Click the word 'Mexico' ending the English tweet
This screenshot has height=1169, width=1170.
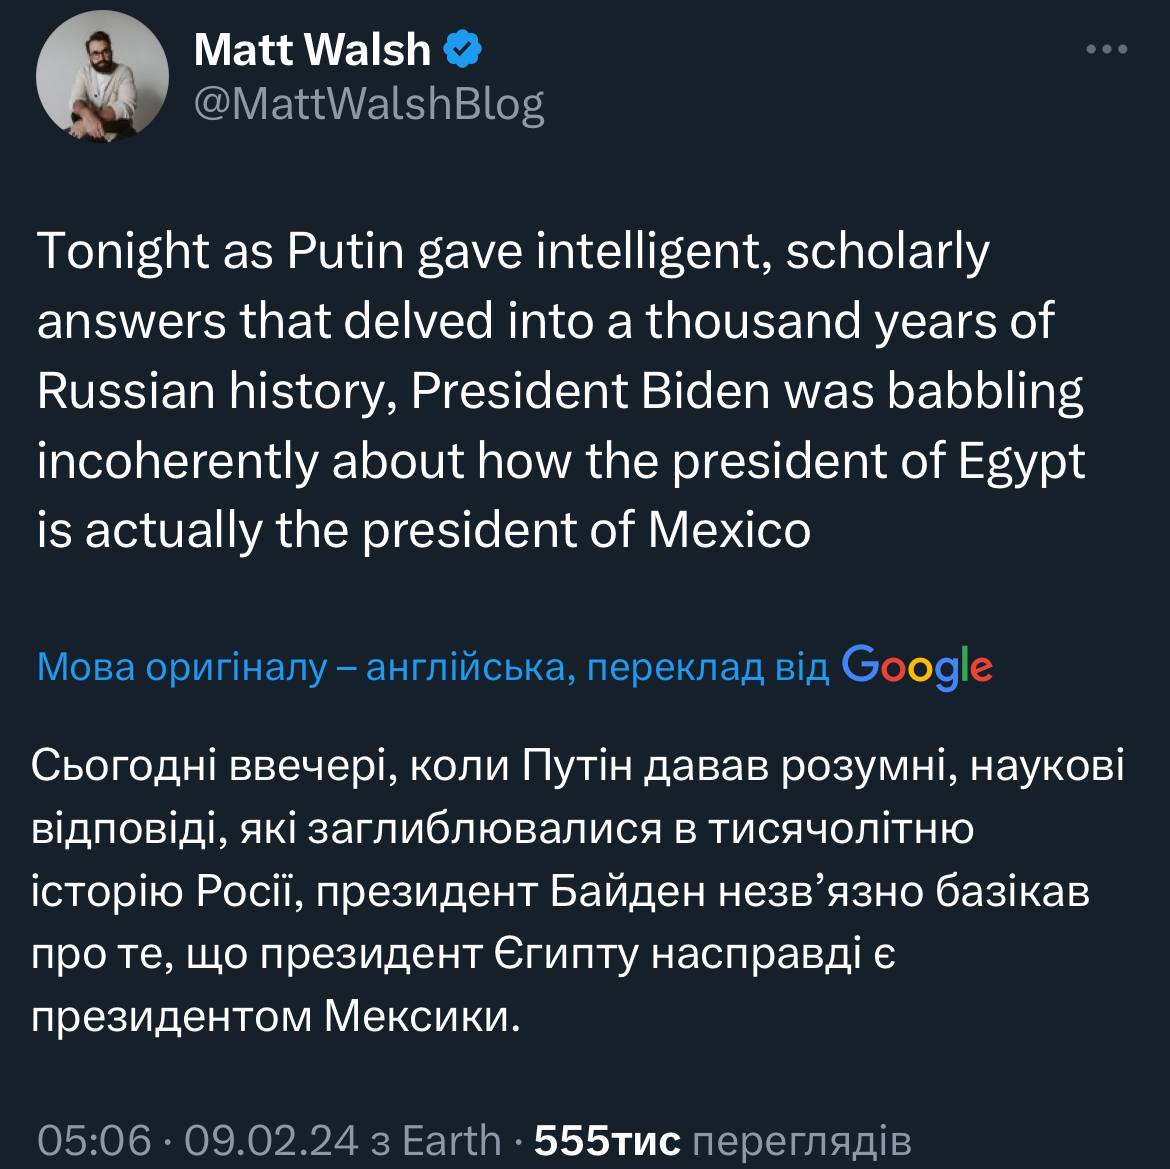(729, 530)
